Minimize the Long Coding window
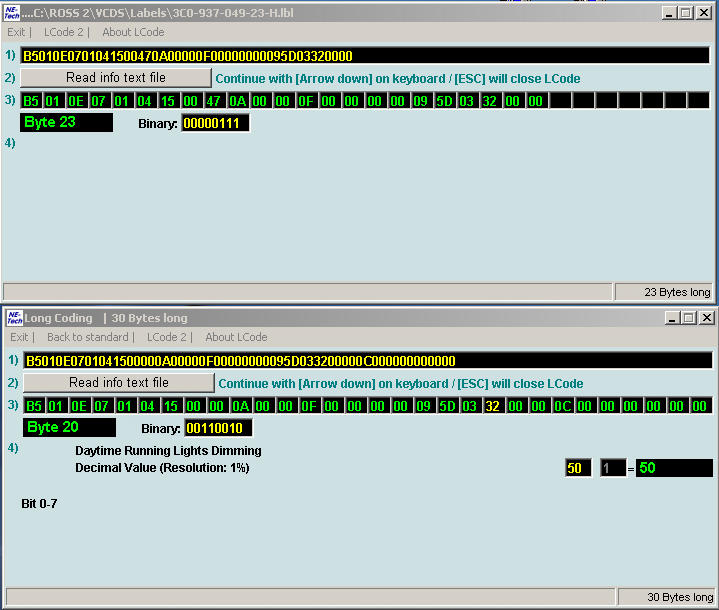 pos(670,318)
